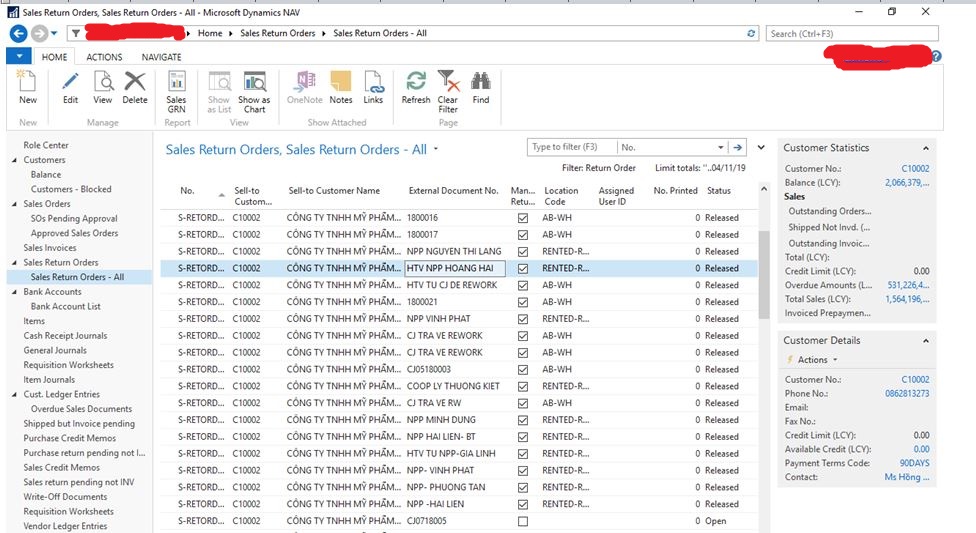Click the Search (Ctrl+F3) box
This screenshot has width=976, height=533.
click(852, 34)
